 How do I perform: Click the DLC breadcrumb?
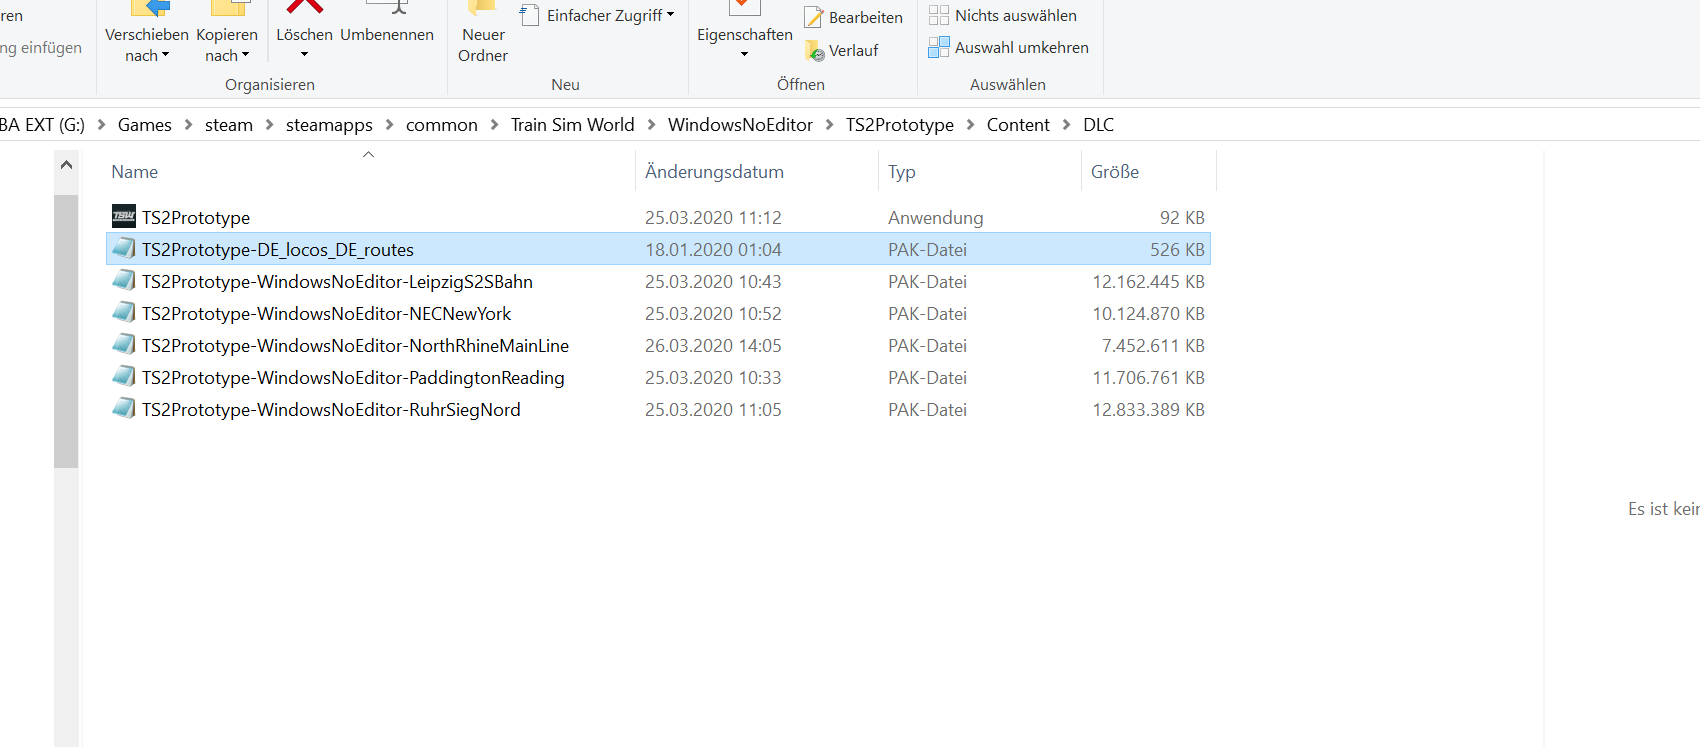pyautogui.click(x=1098, y=125)
